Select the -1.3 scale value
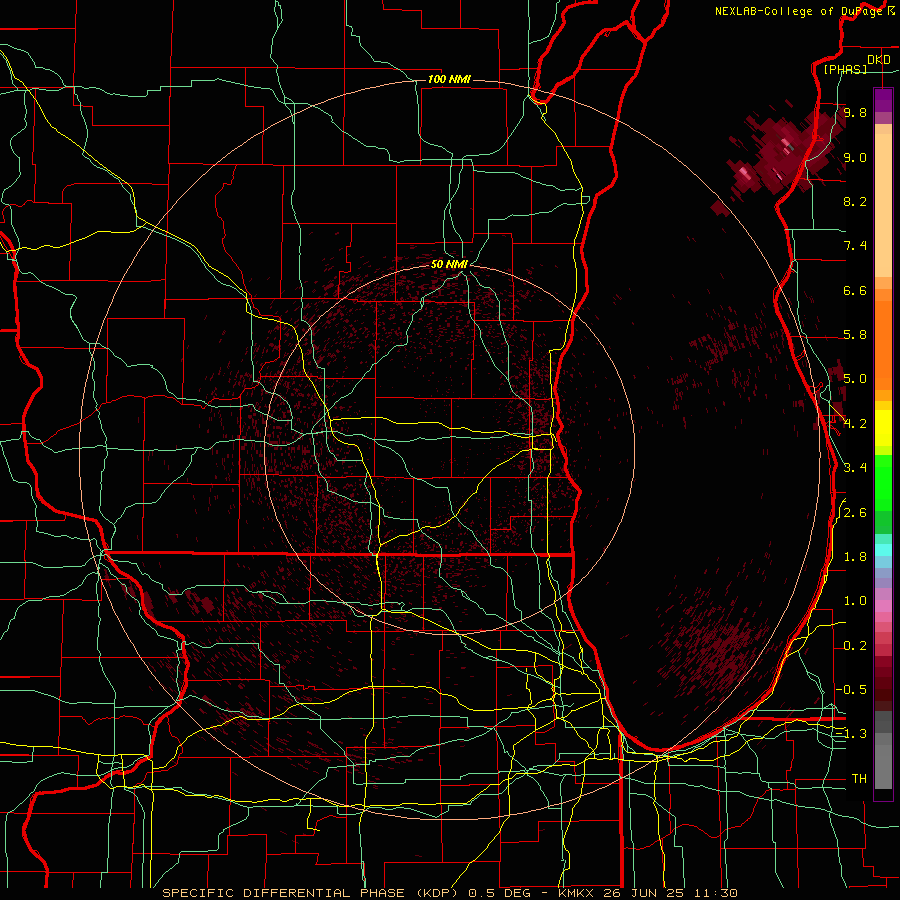 click(851, 734)
